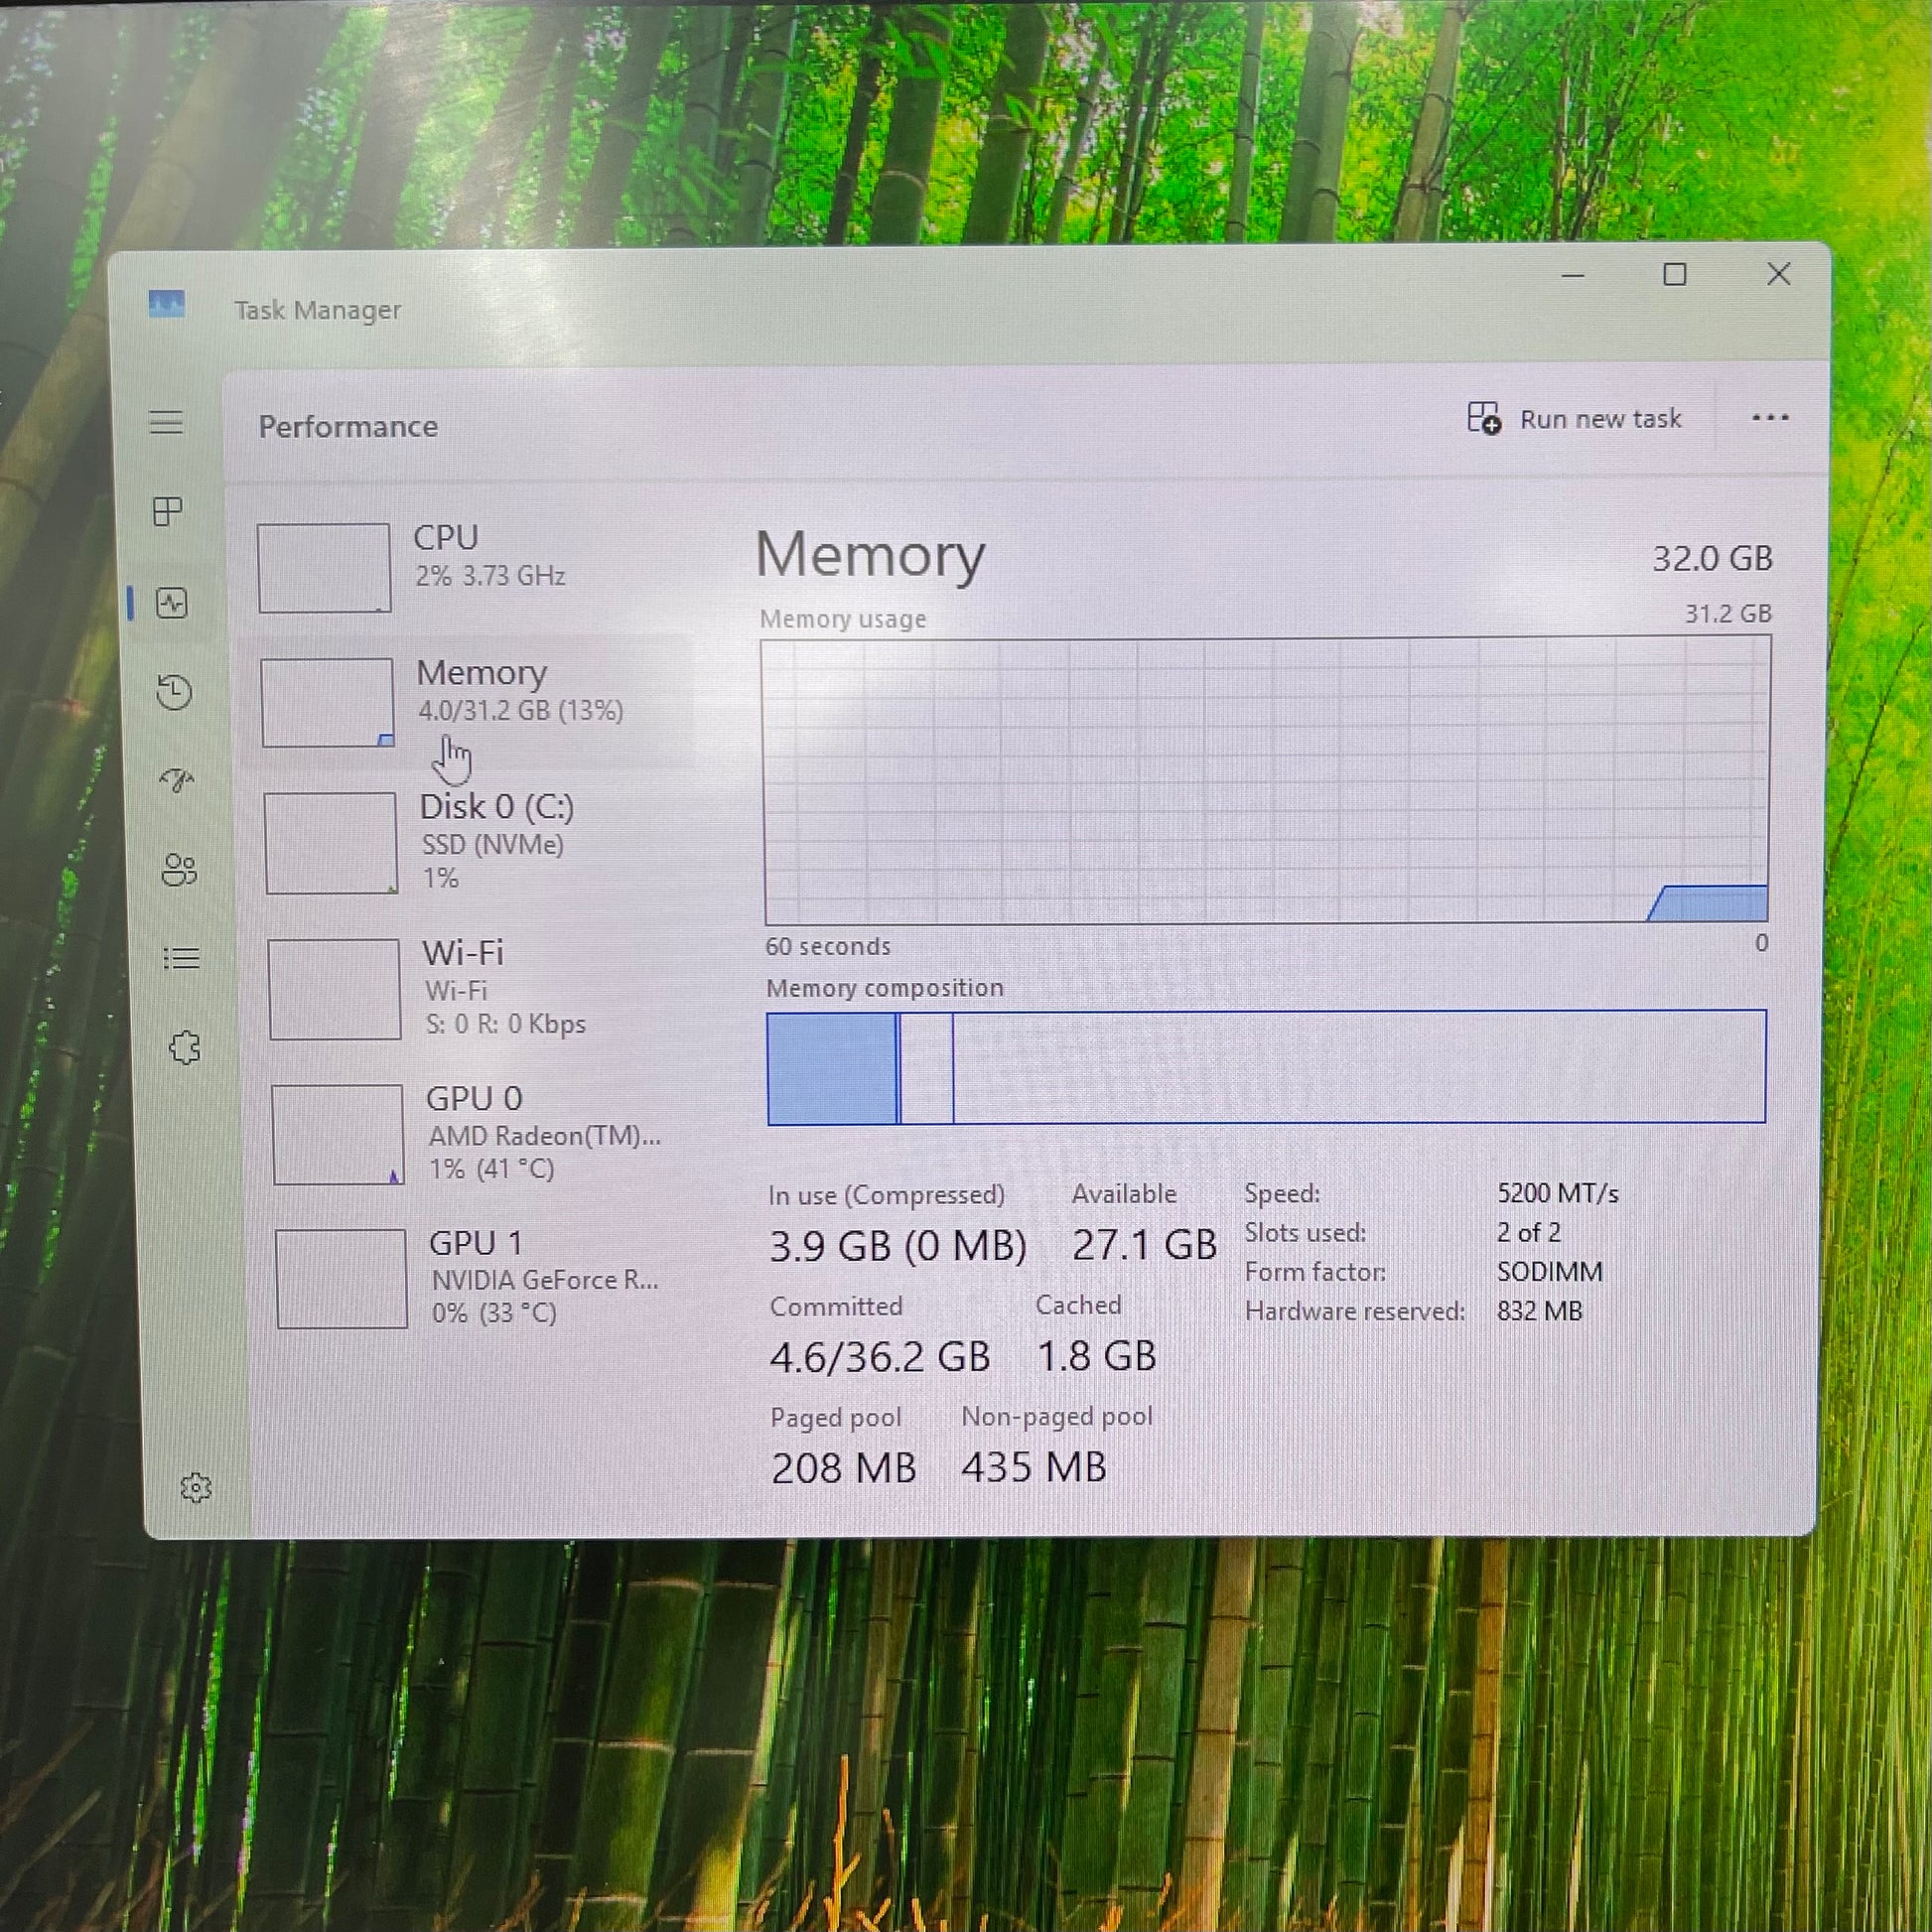Maximize the Task Manager window
The image size is (1932, 1932).
1675,275
